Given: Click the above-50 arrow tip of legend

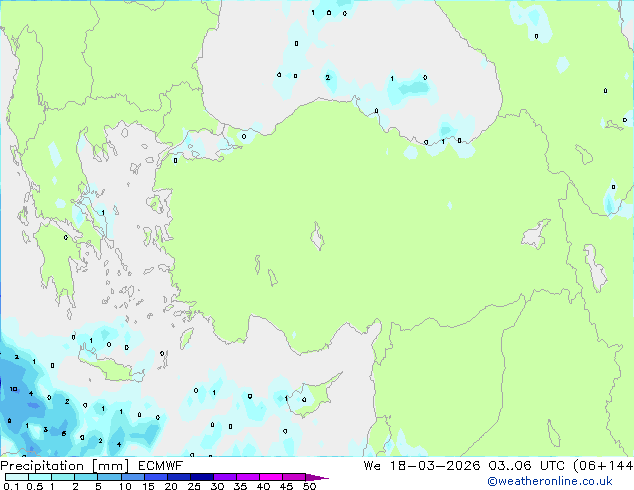Looking at the screenshot, I should (317, 477).
